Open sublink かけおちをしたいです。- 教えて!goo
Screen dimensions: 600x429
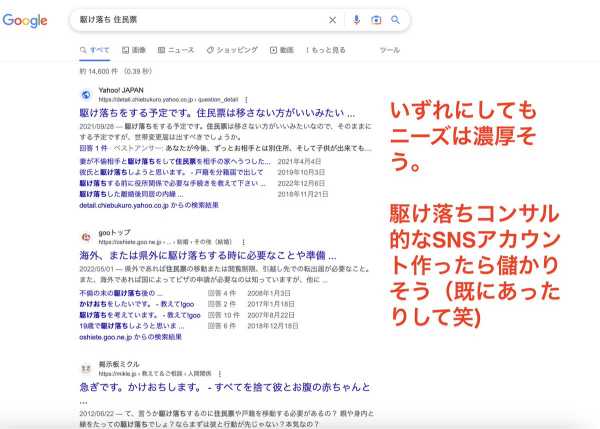[x=137, y=304]
